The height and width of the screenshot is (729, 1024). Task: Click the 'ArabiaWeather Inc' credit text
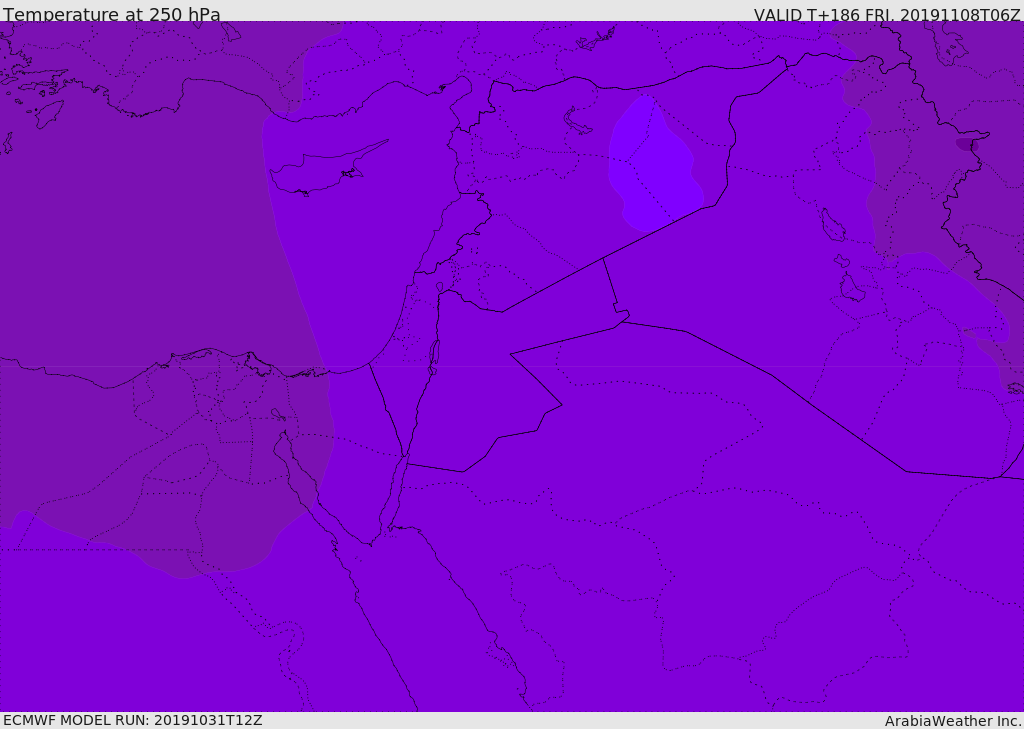pos(952,721)
